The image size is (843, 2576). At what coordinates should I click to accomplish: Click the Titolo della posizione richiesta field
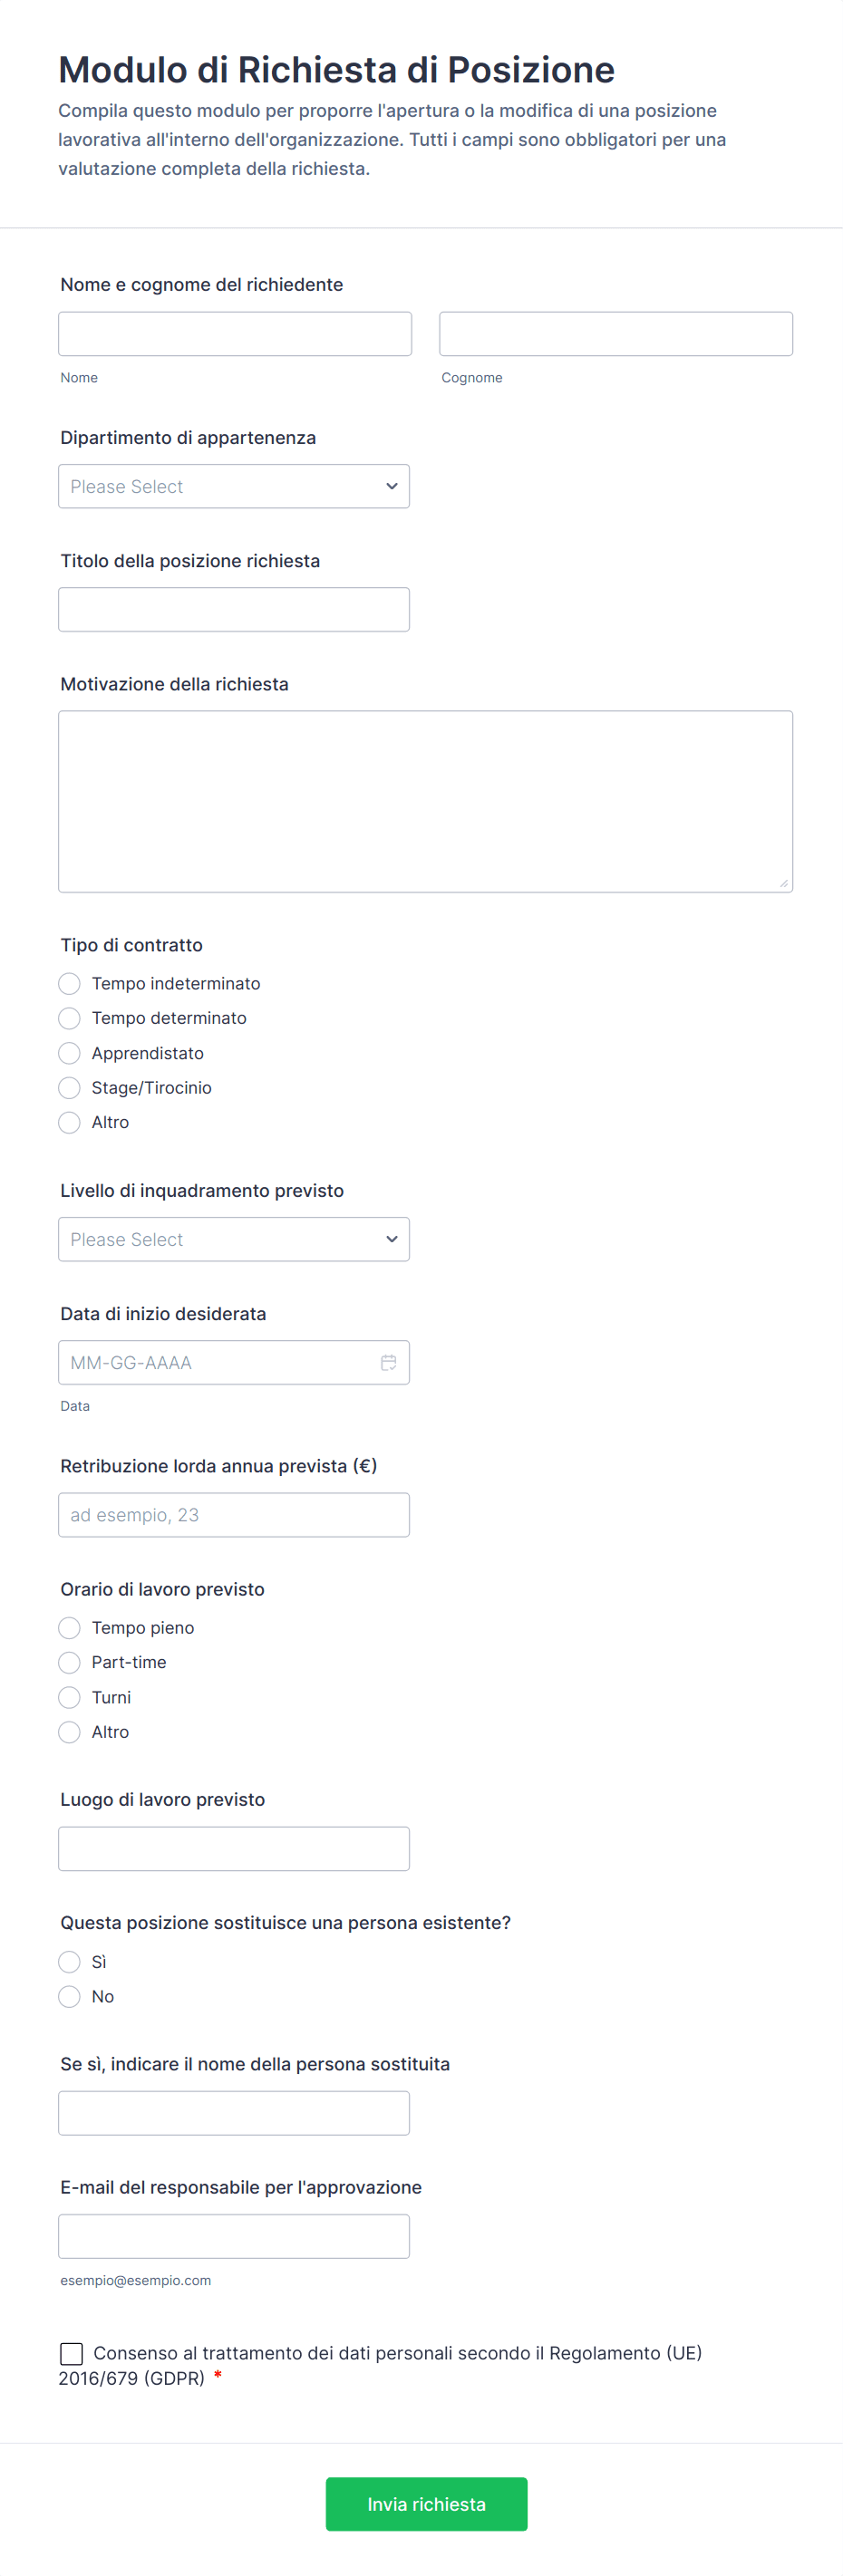(234, 609)
